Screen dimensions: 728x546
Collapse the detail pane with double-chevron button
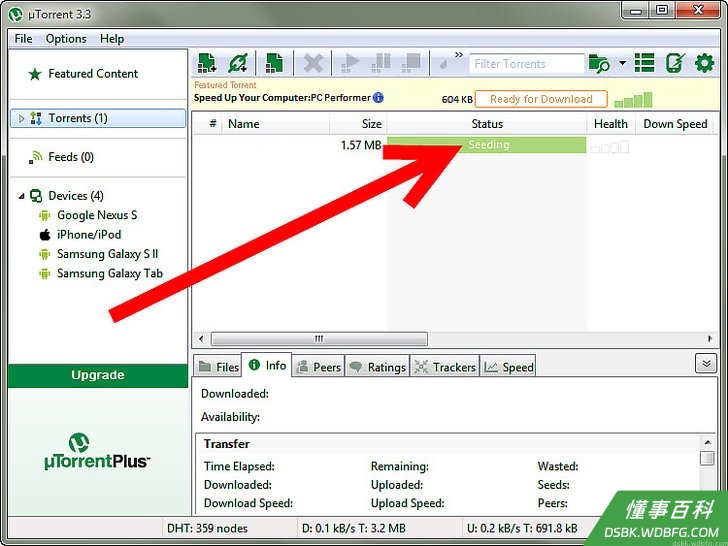coord(706,364)
